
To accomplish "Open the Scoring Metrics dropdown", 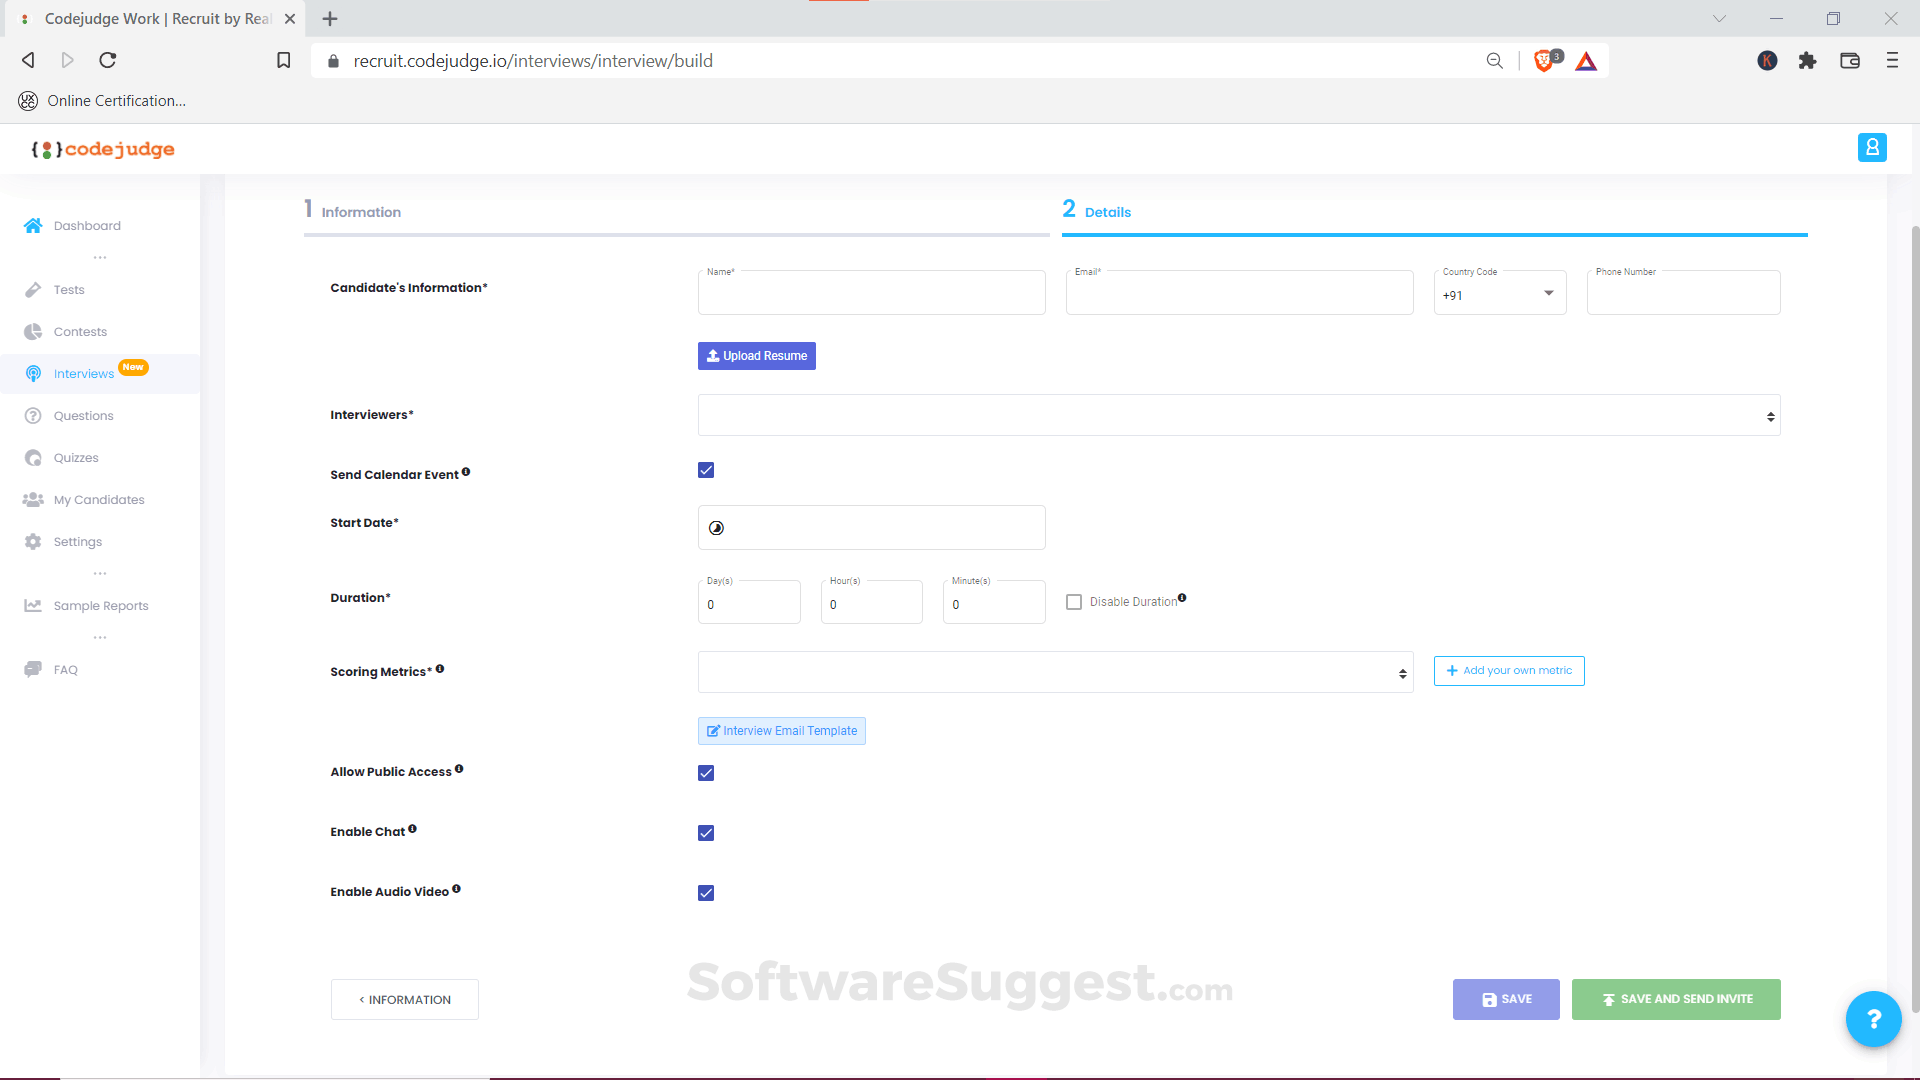I will pos(1055,671).
